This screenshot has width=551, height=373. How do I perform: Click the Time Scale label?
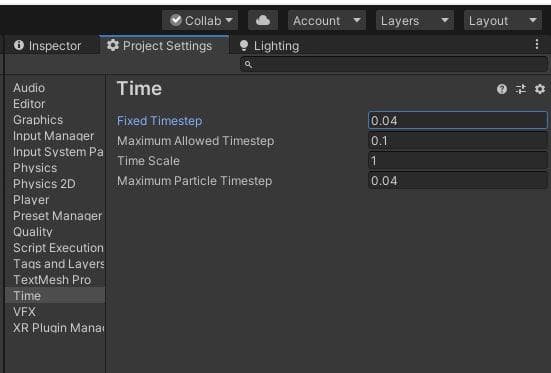tap(148, 161)
